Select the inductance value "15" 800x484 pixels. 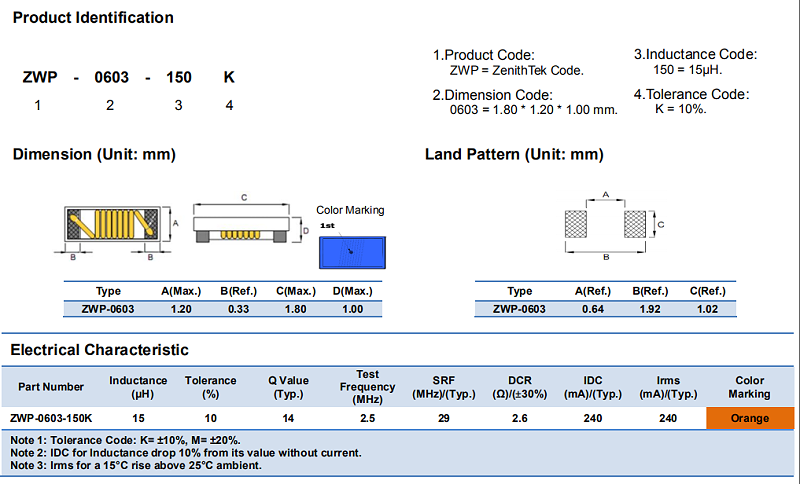coord(138,419)
